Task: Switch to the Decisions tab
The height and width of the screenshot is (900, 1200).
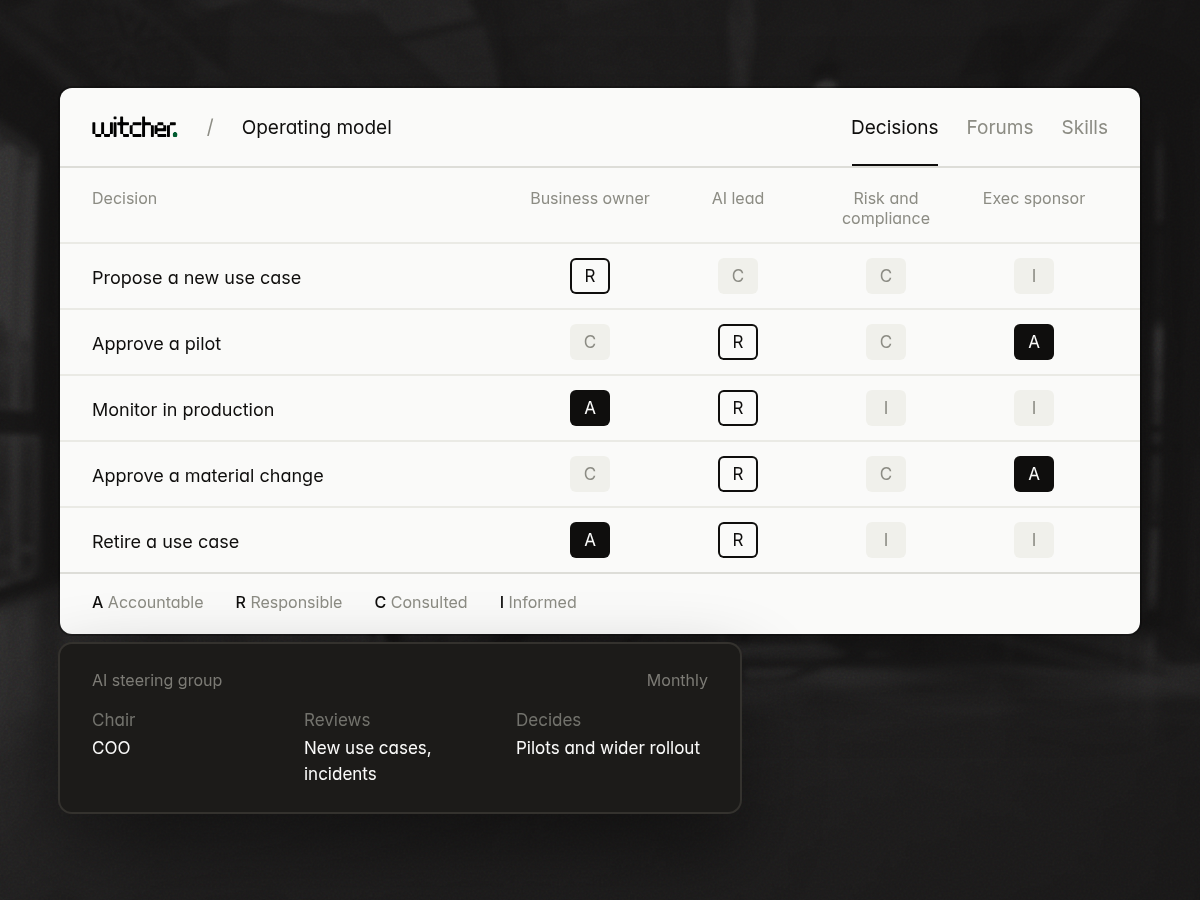Action: 895,127
